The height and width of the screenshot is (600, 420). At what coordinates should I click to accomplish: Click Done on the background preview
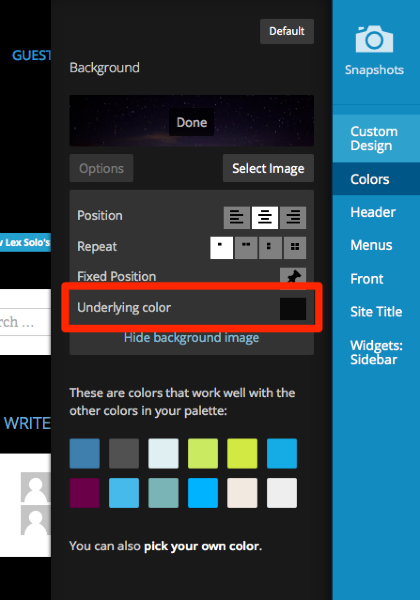point(192,122)
